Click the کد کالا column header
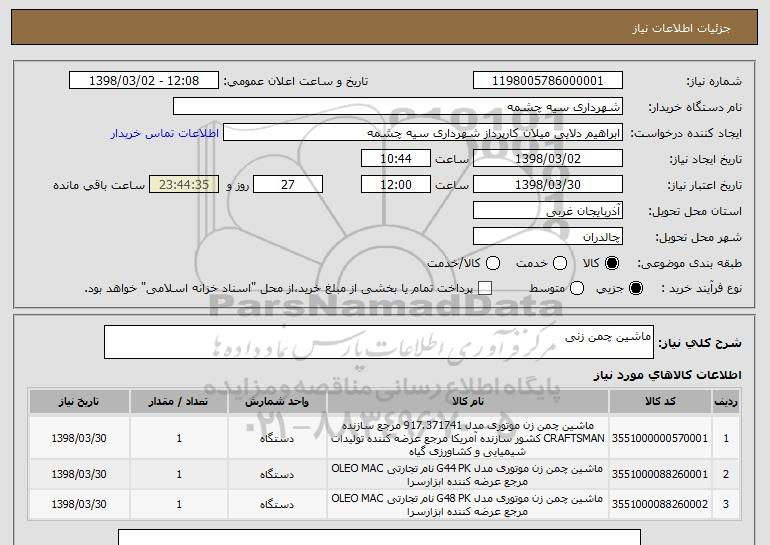Viewport: 770px width, 545px height. click(660, 402)
